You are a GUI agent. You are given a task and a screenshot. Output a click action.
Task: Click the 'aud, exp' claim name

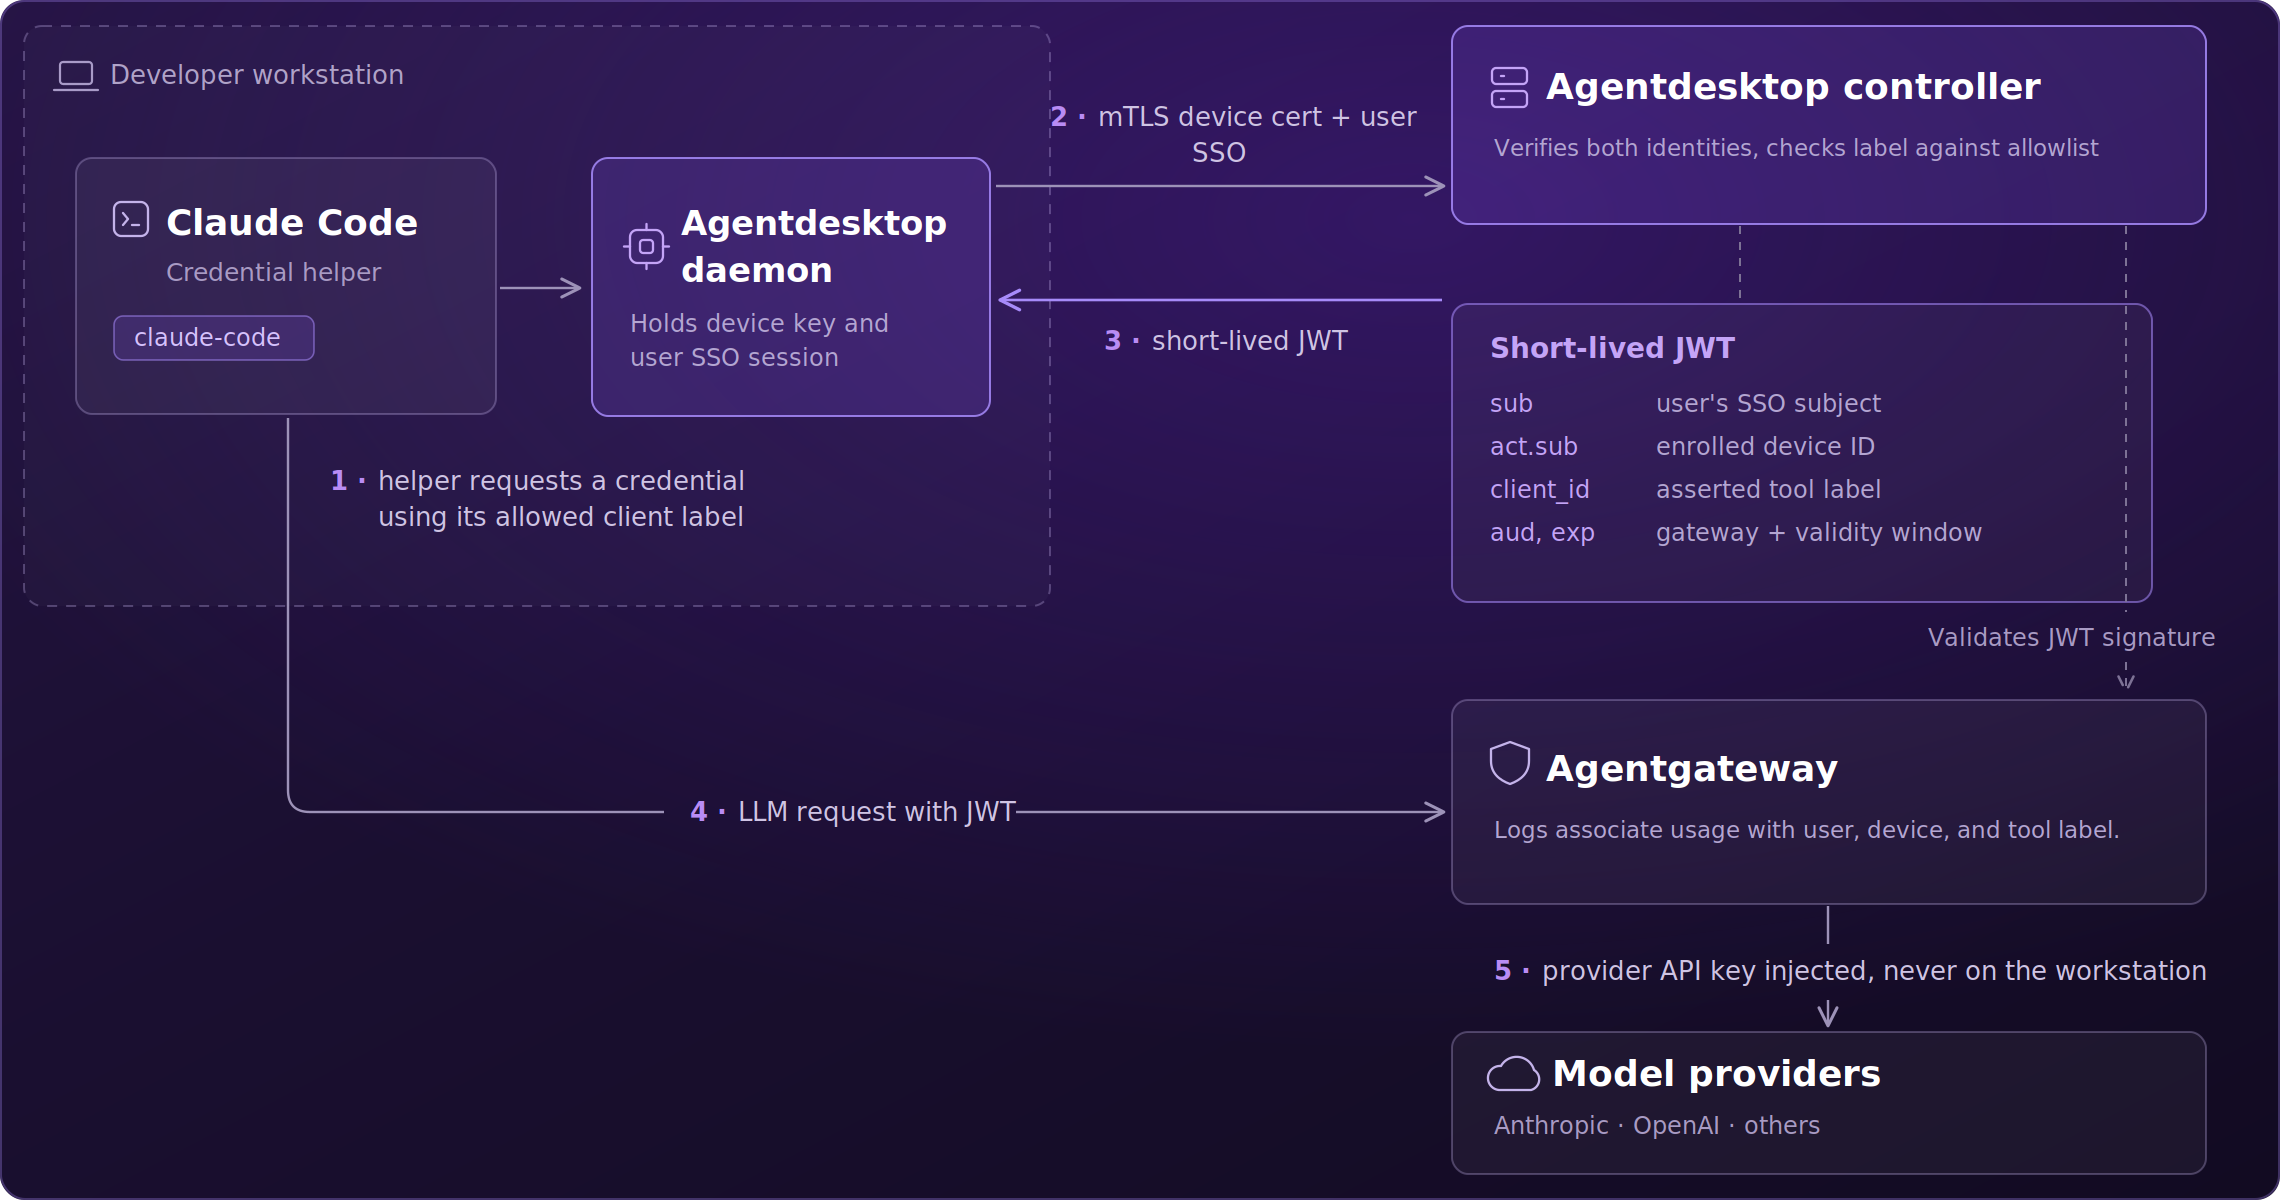[x=1542, y=533]
